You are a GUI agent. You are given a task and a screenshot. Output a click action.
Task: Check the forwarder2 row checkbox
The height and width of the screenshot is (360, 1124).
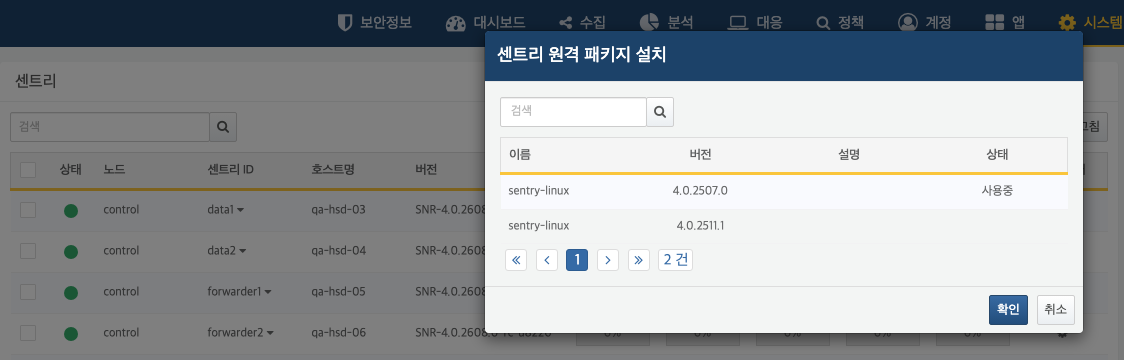28,333
